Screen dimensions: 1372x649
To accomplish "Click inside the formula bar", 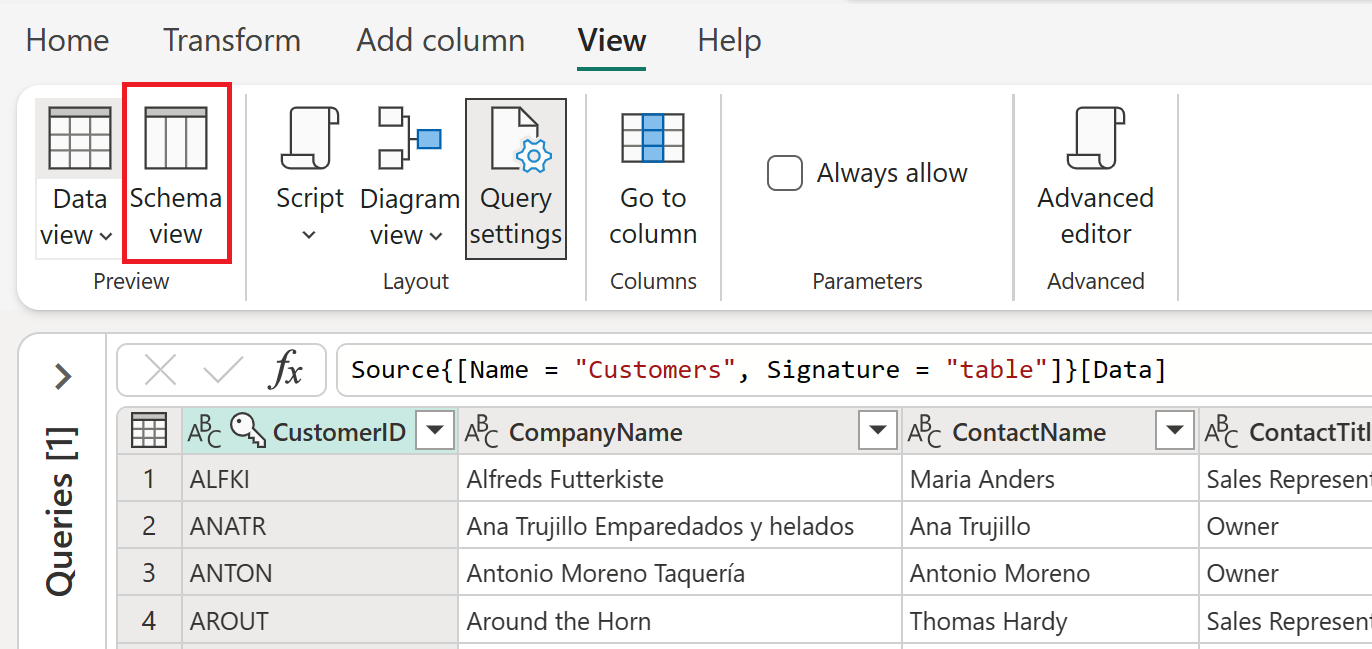I will [x=700, y=370].
